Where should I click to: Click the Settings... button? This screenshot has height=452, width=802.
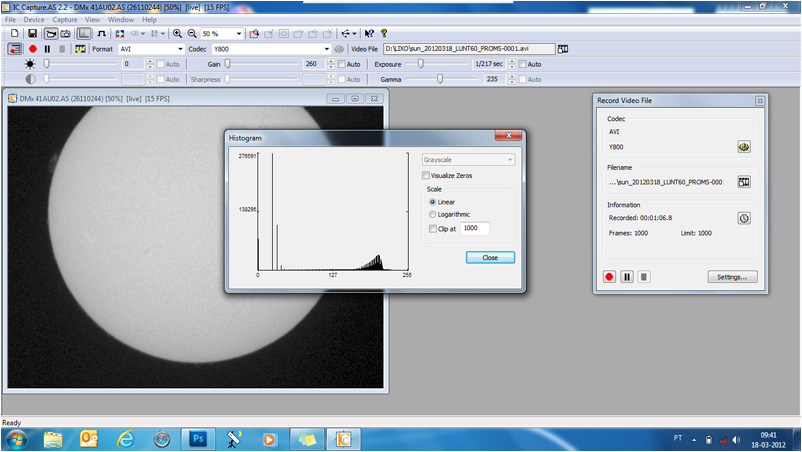point(732,277)
